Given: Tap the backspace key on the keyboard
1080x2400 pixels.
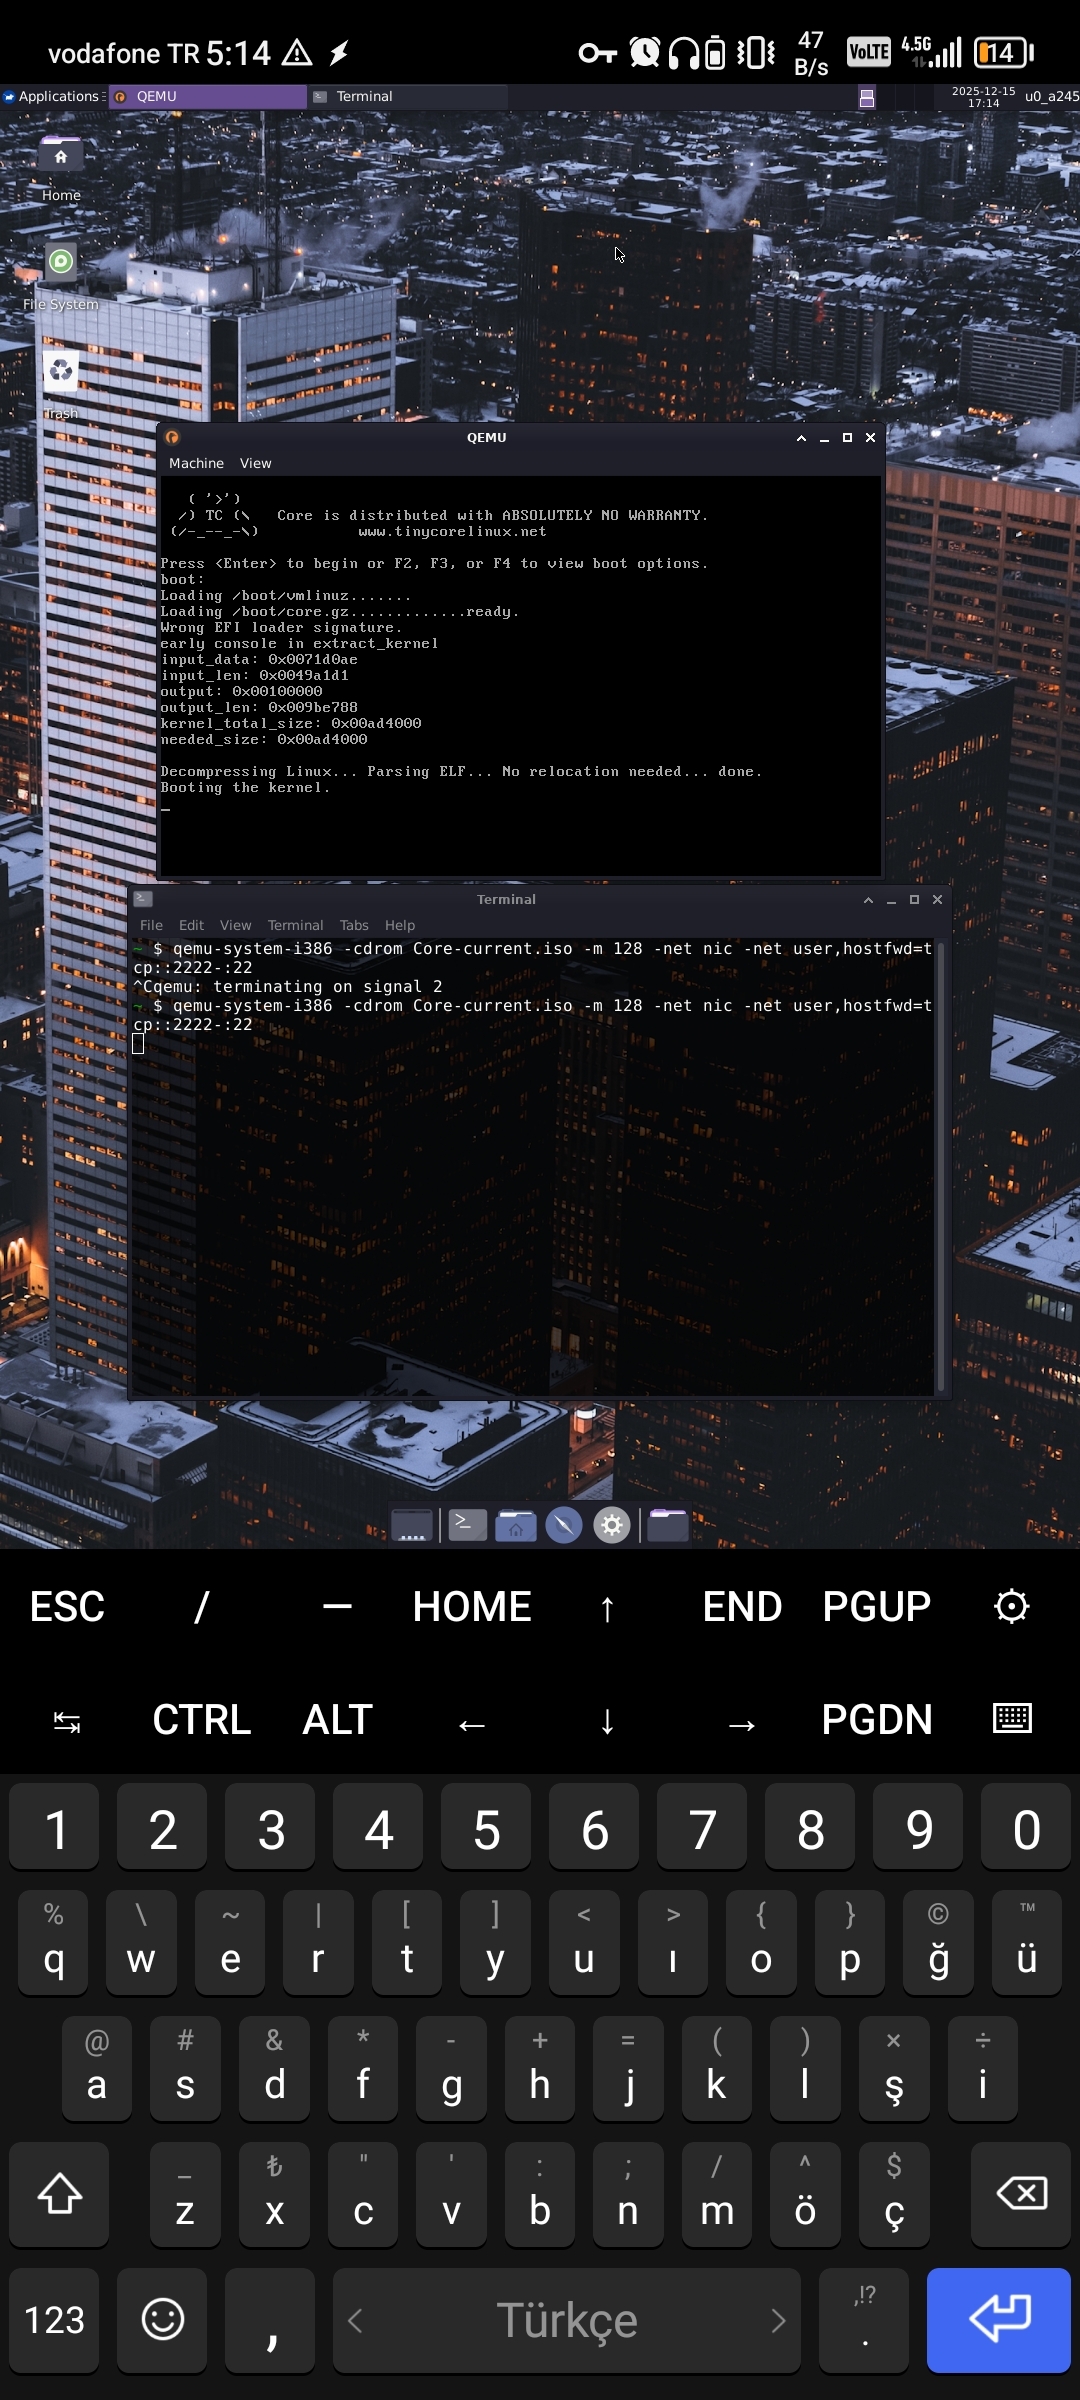Looking at the screenshot, I should click(x=1021, y=2194).
